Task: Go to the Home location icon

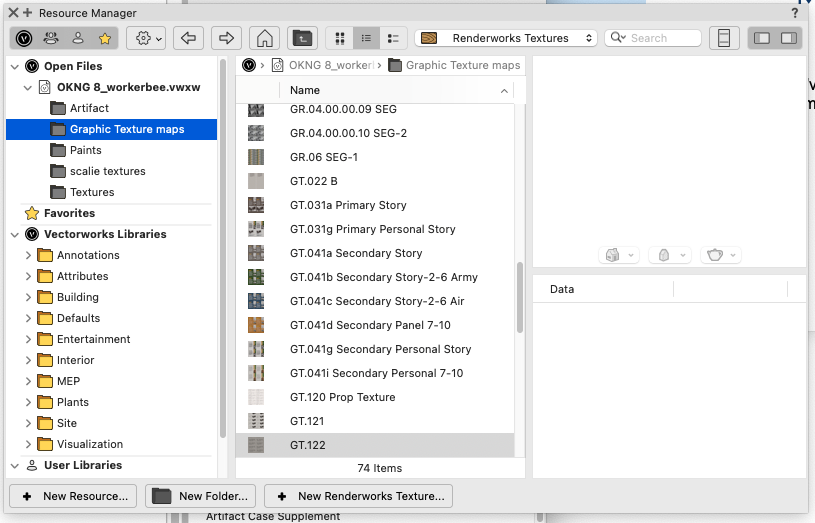Action: click(x=264, y=38)
